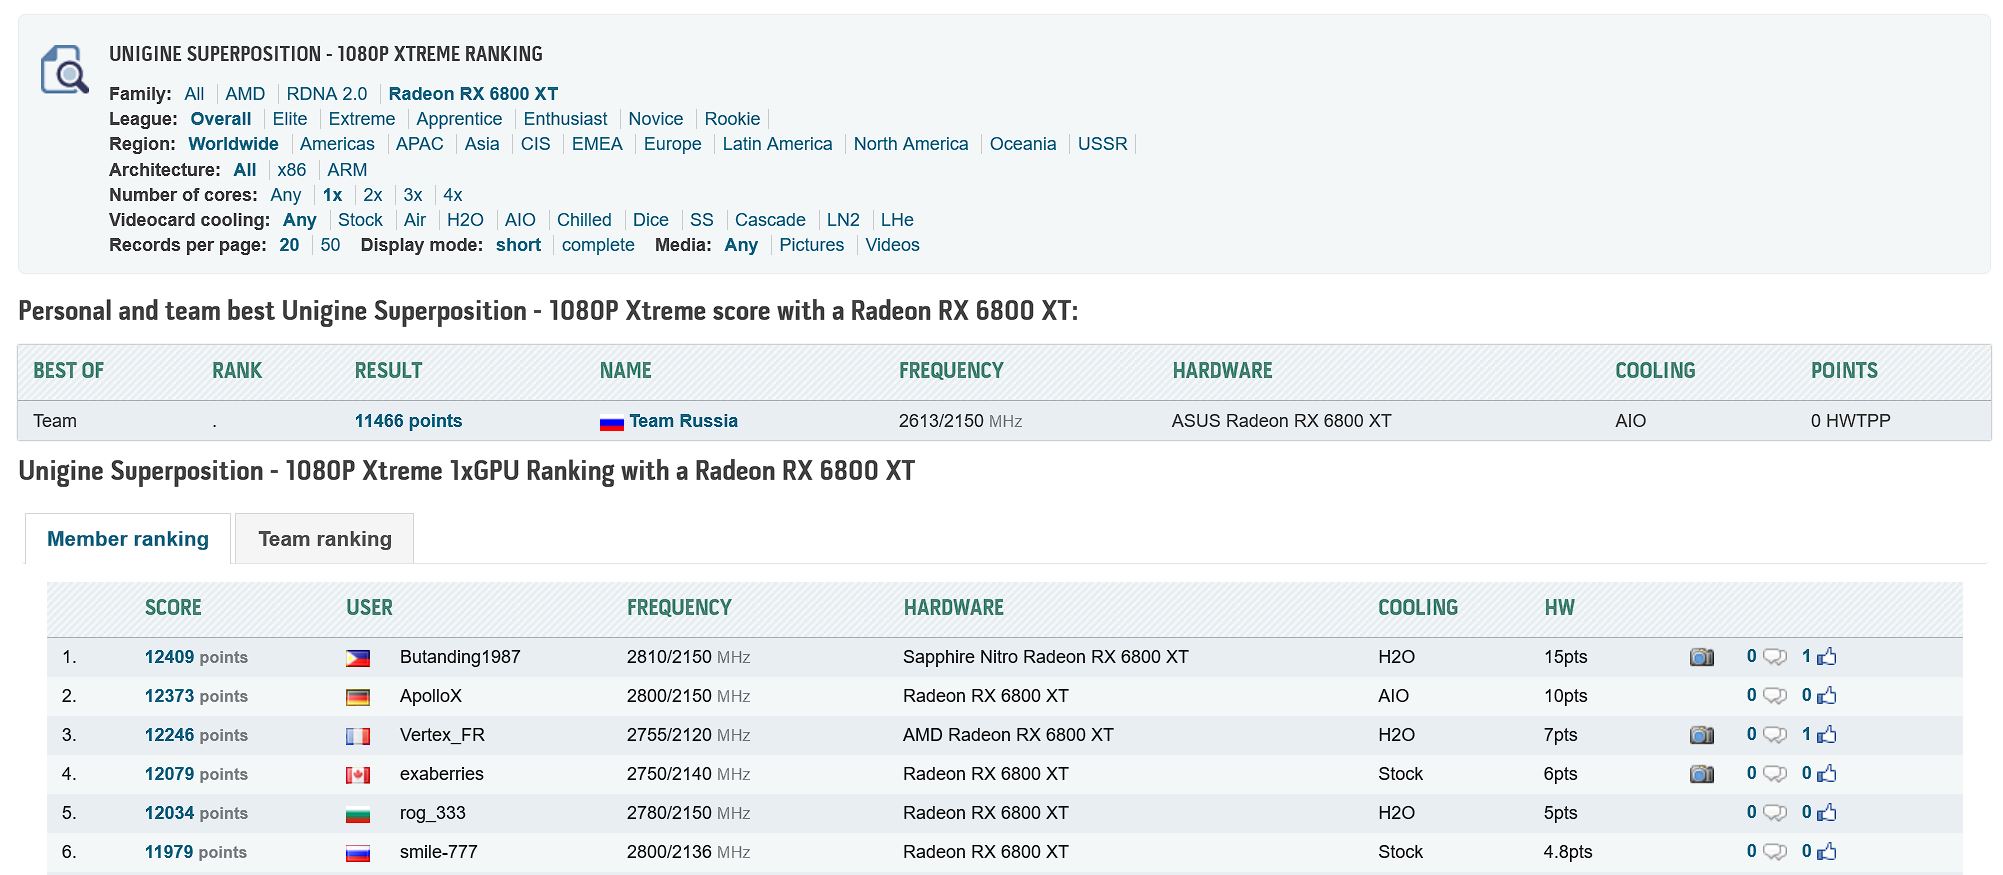Open the camera picture icon for Butanding1987

tap(1702, 657)
